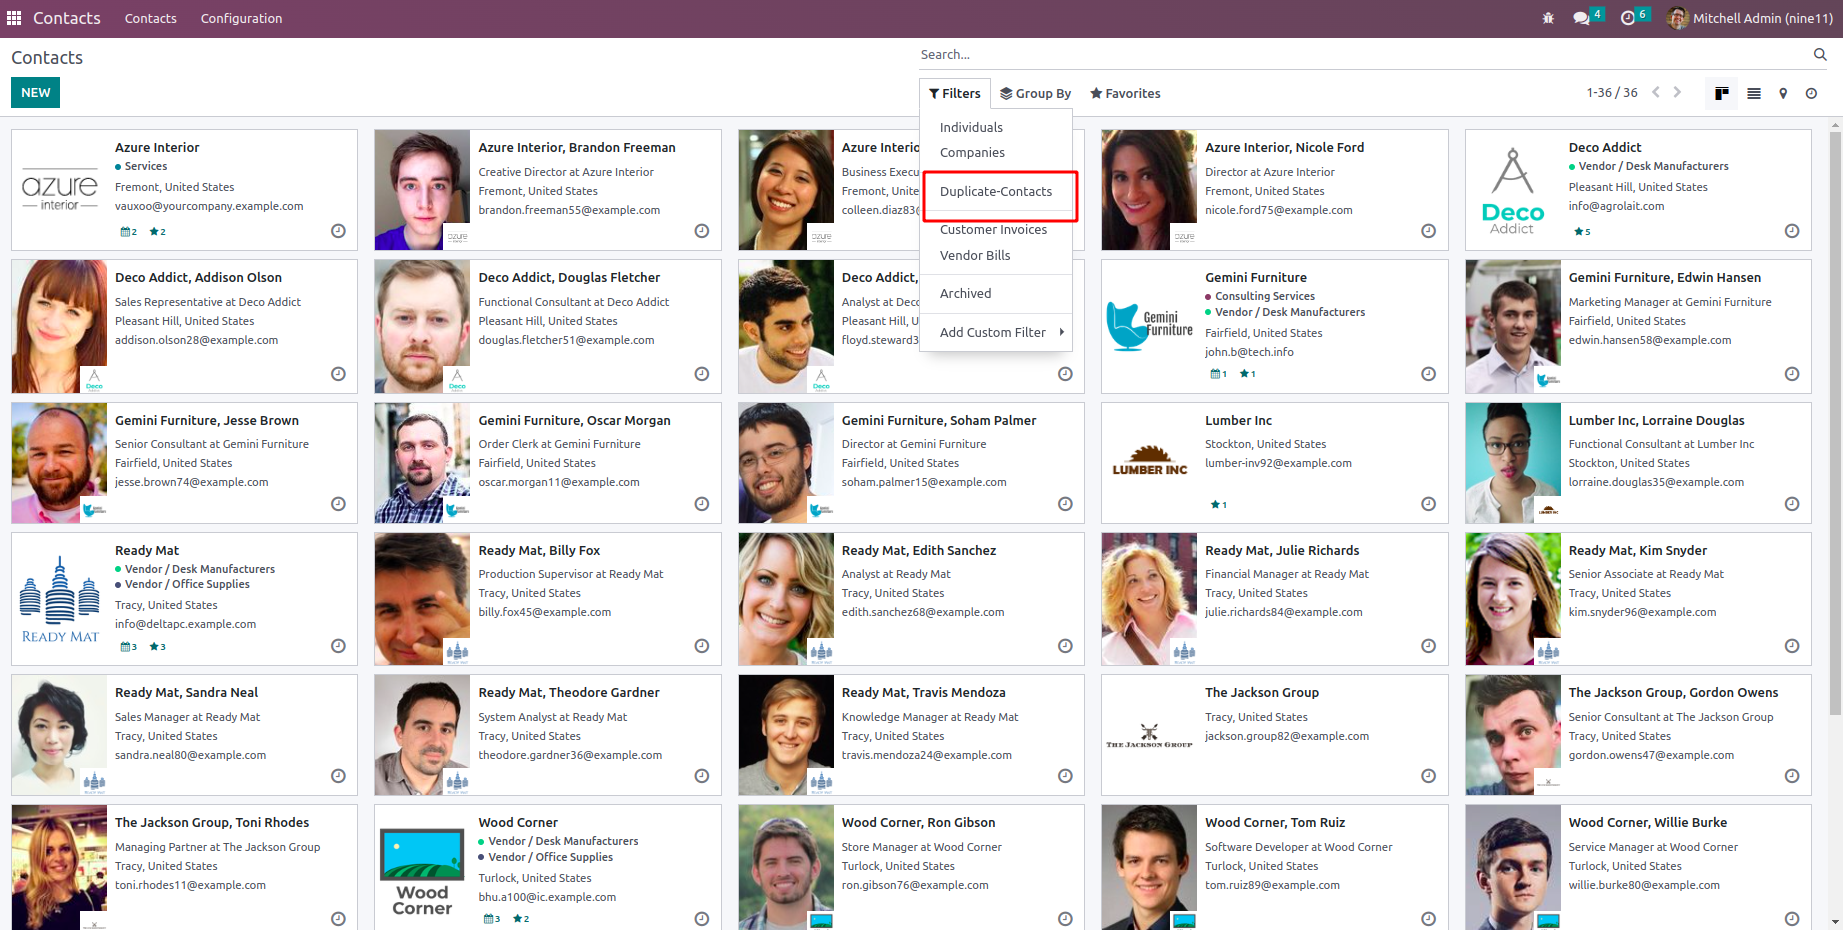
Task: Click the Lumber Inc logo thumbnail
Action: (1150, 463)
